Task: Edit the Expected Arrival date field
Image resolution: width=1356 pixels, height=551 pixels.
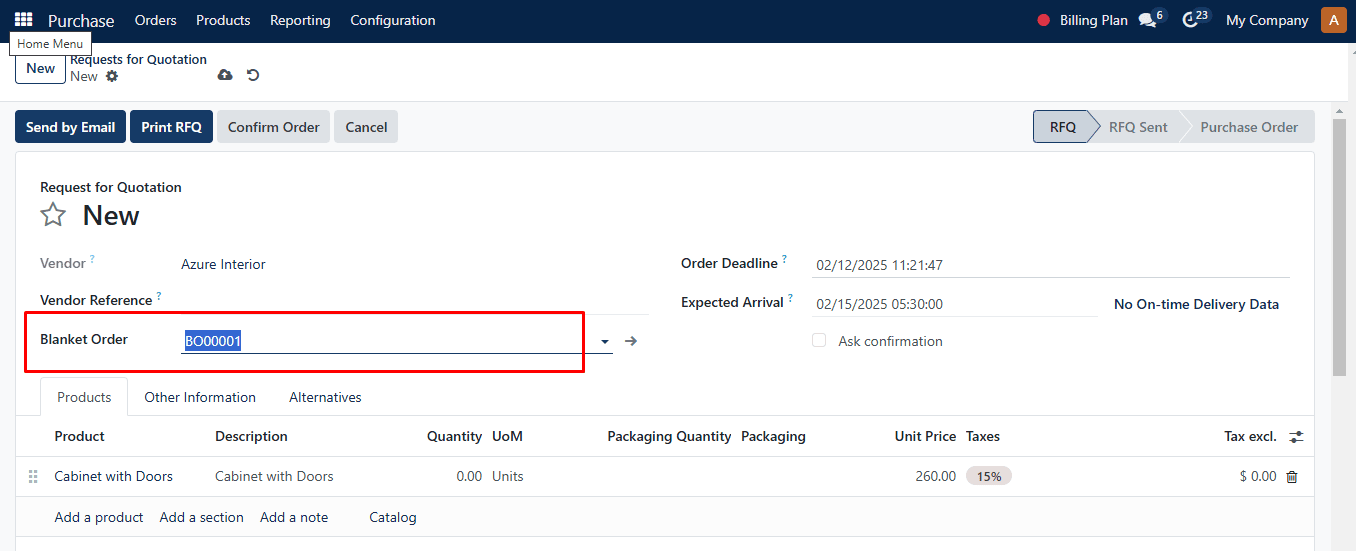Action: tap(956, 304)
